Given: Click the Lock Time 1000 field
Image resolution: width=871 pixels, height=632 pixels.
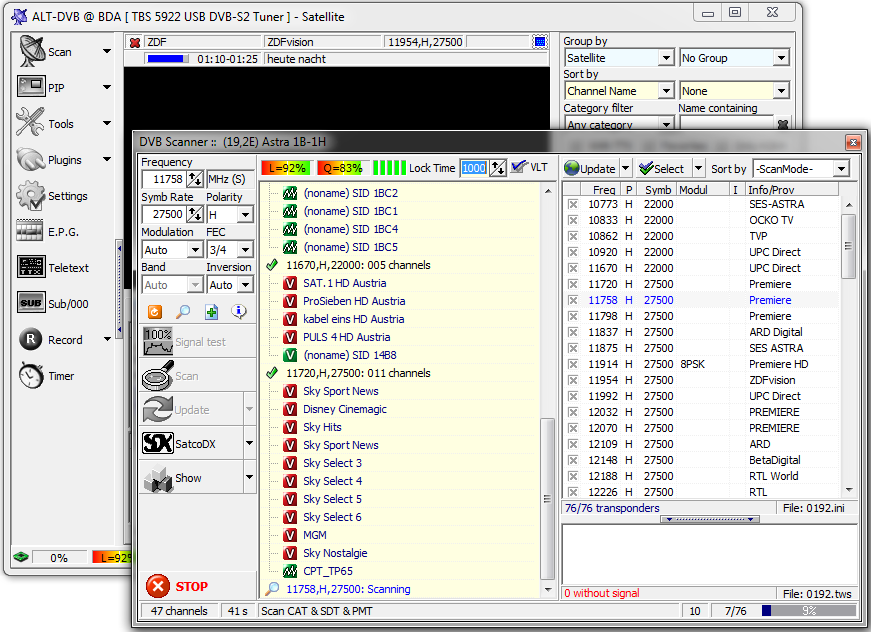Looking at the screenshot, I should pos(474,168).
